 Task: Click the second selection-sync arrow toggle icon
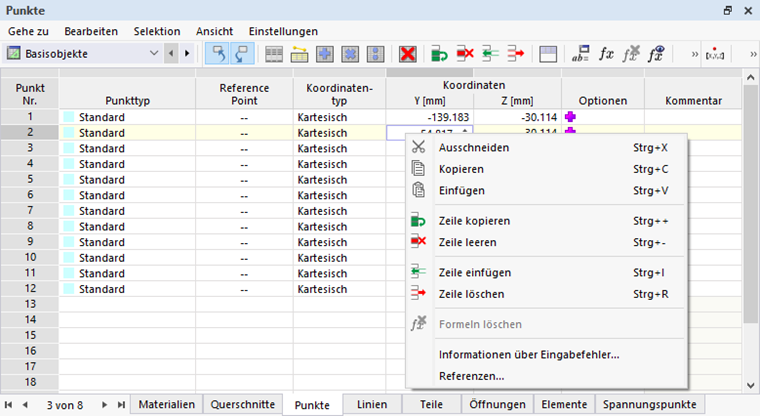241,54
